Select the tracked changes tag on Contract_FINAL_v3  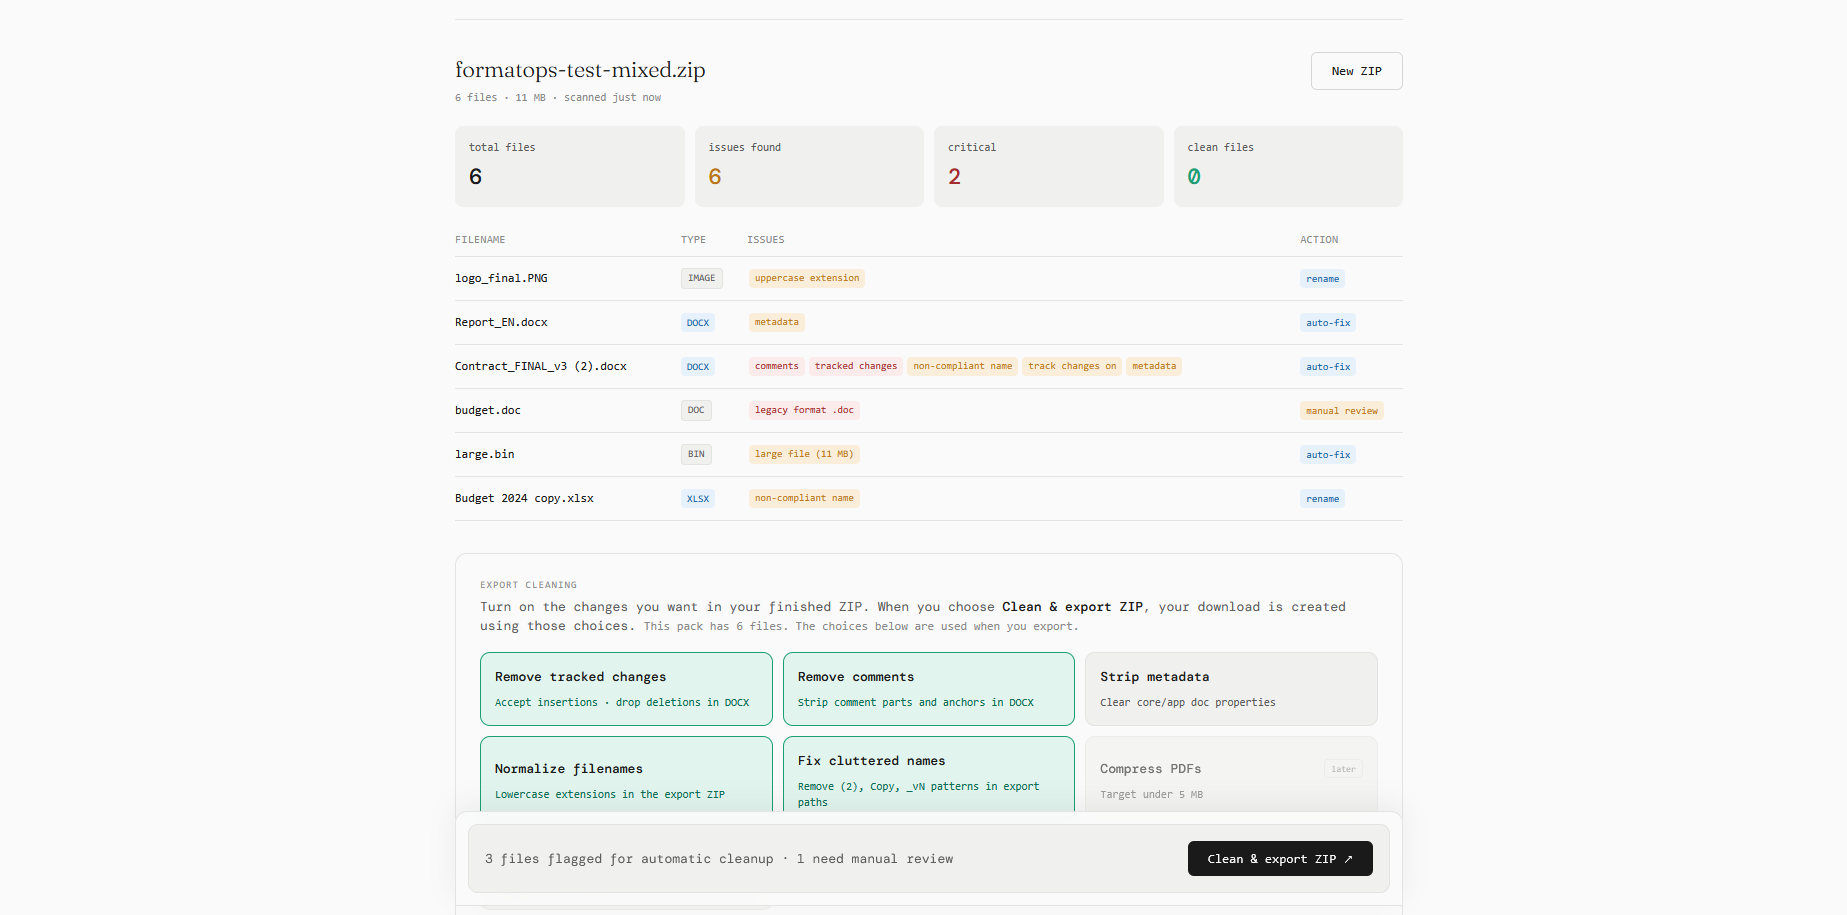click(855, 366)
